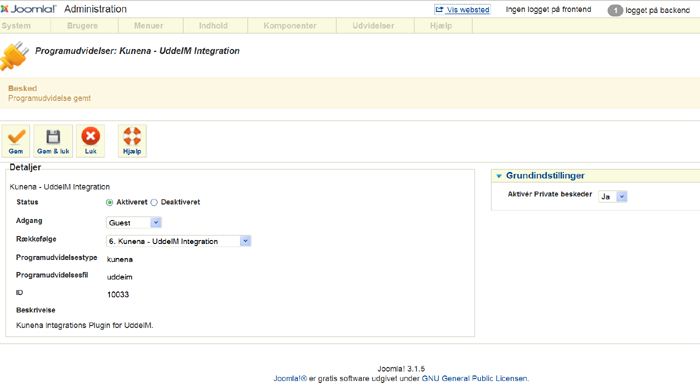The height and width of the screenshot is (388, 700).
Task: Open the Udvidelser menu
Action: click(x=373, y=26)
